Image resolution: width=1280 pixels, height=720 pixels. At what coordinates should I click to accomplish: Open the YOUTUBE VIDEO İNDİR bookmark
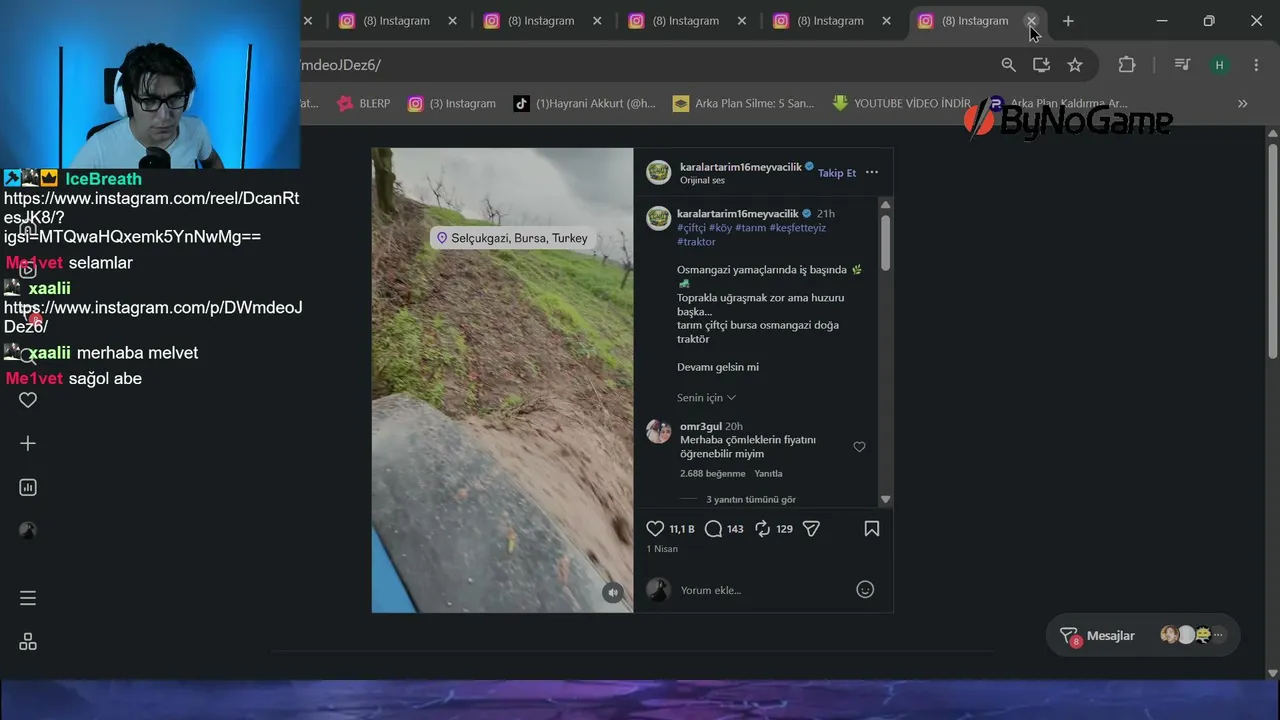click(x=901, y=103)
